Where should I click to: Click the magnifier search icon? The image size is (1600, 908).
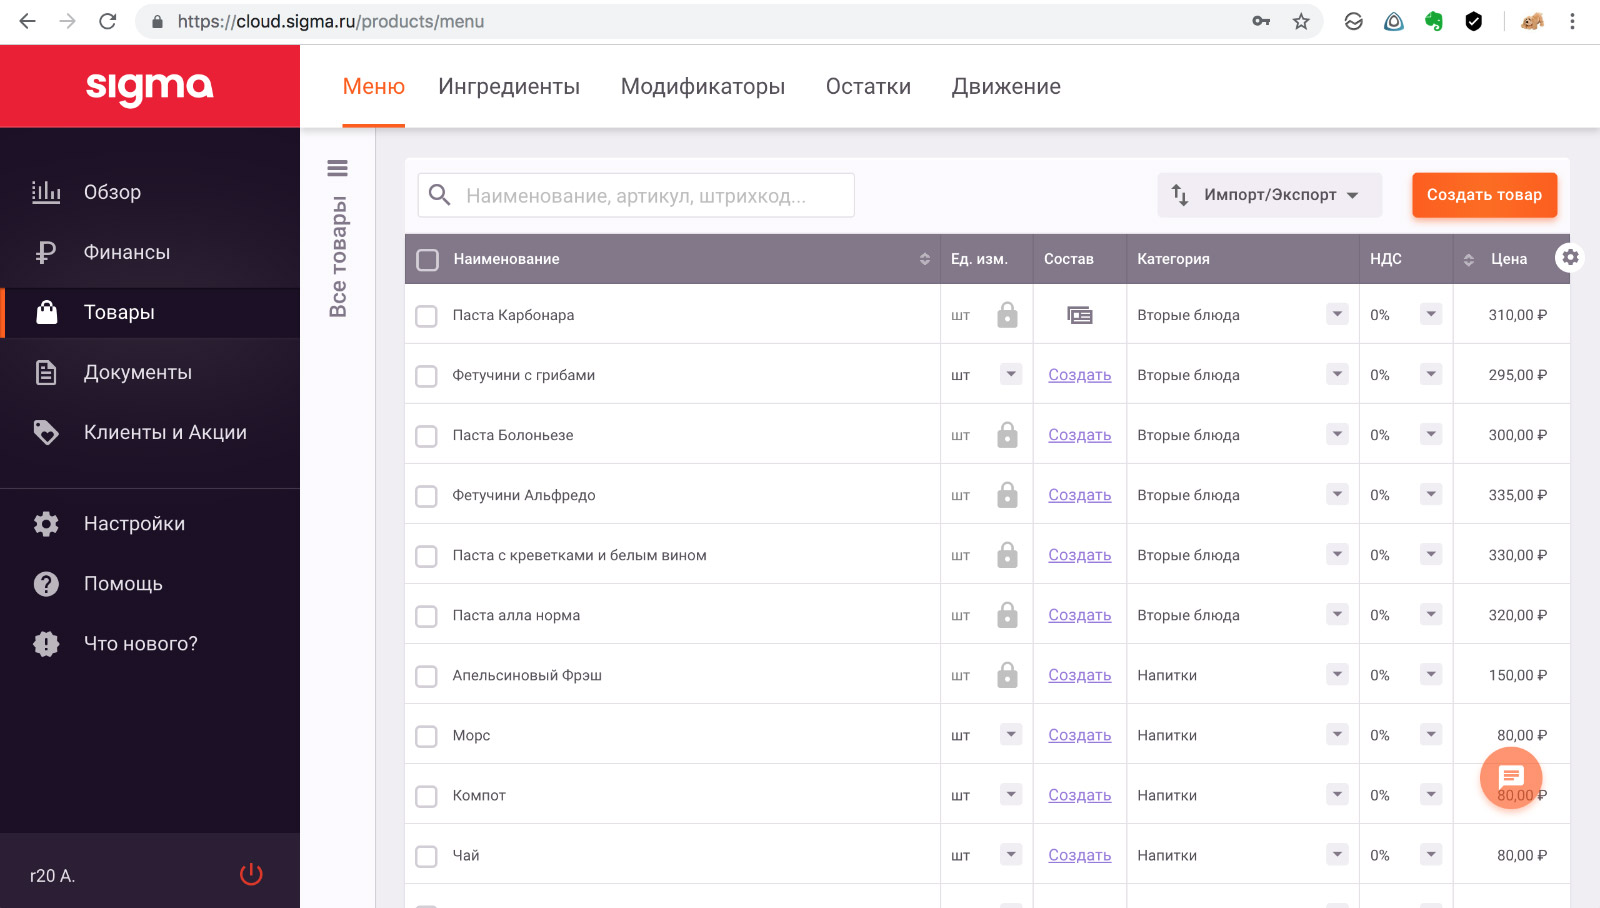440,195
